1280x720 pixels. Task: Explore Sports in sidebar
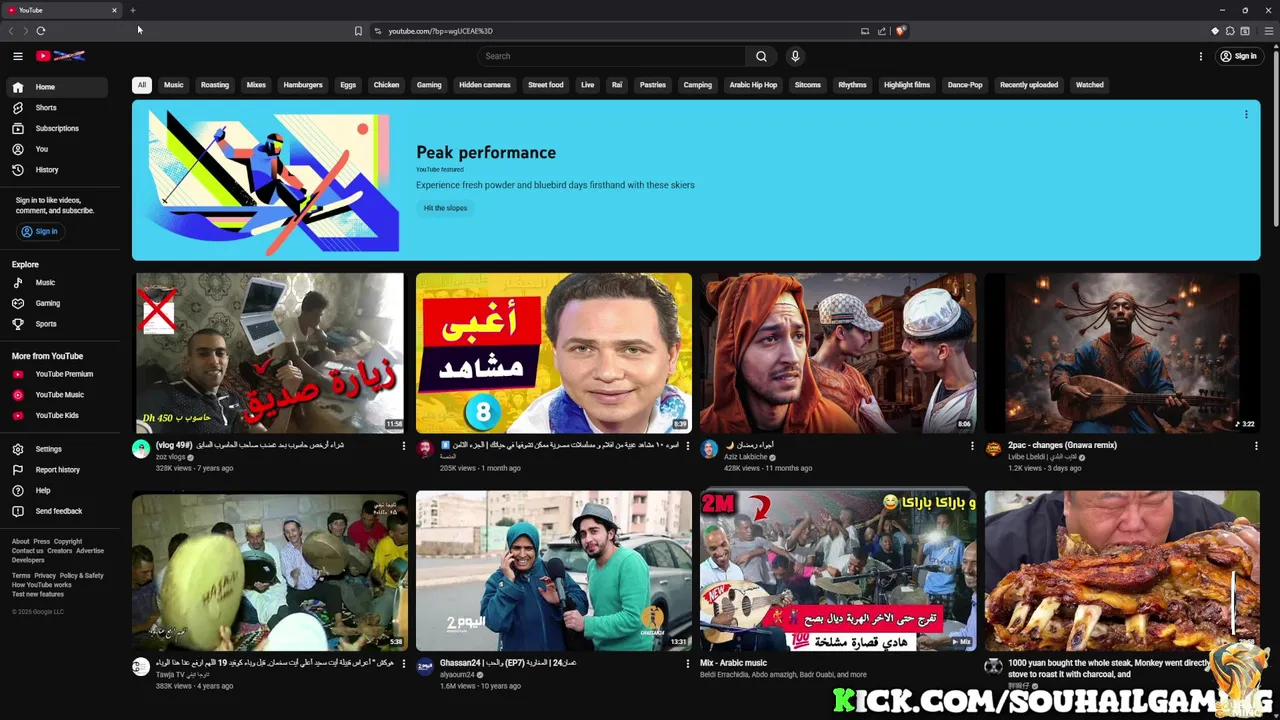pos(56,324)
